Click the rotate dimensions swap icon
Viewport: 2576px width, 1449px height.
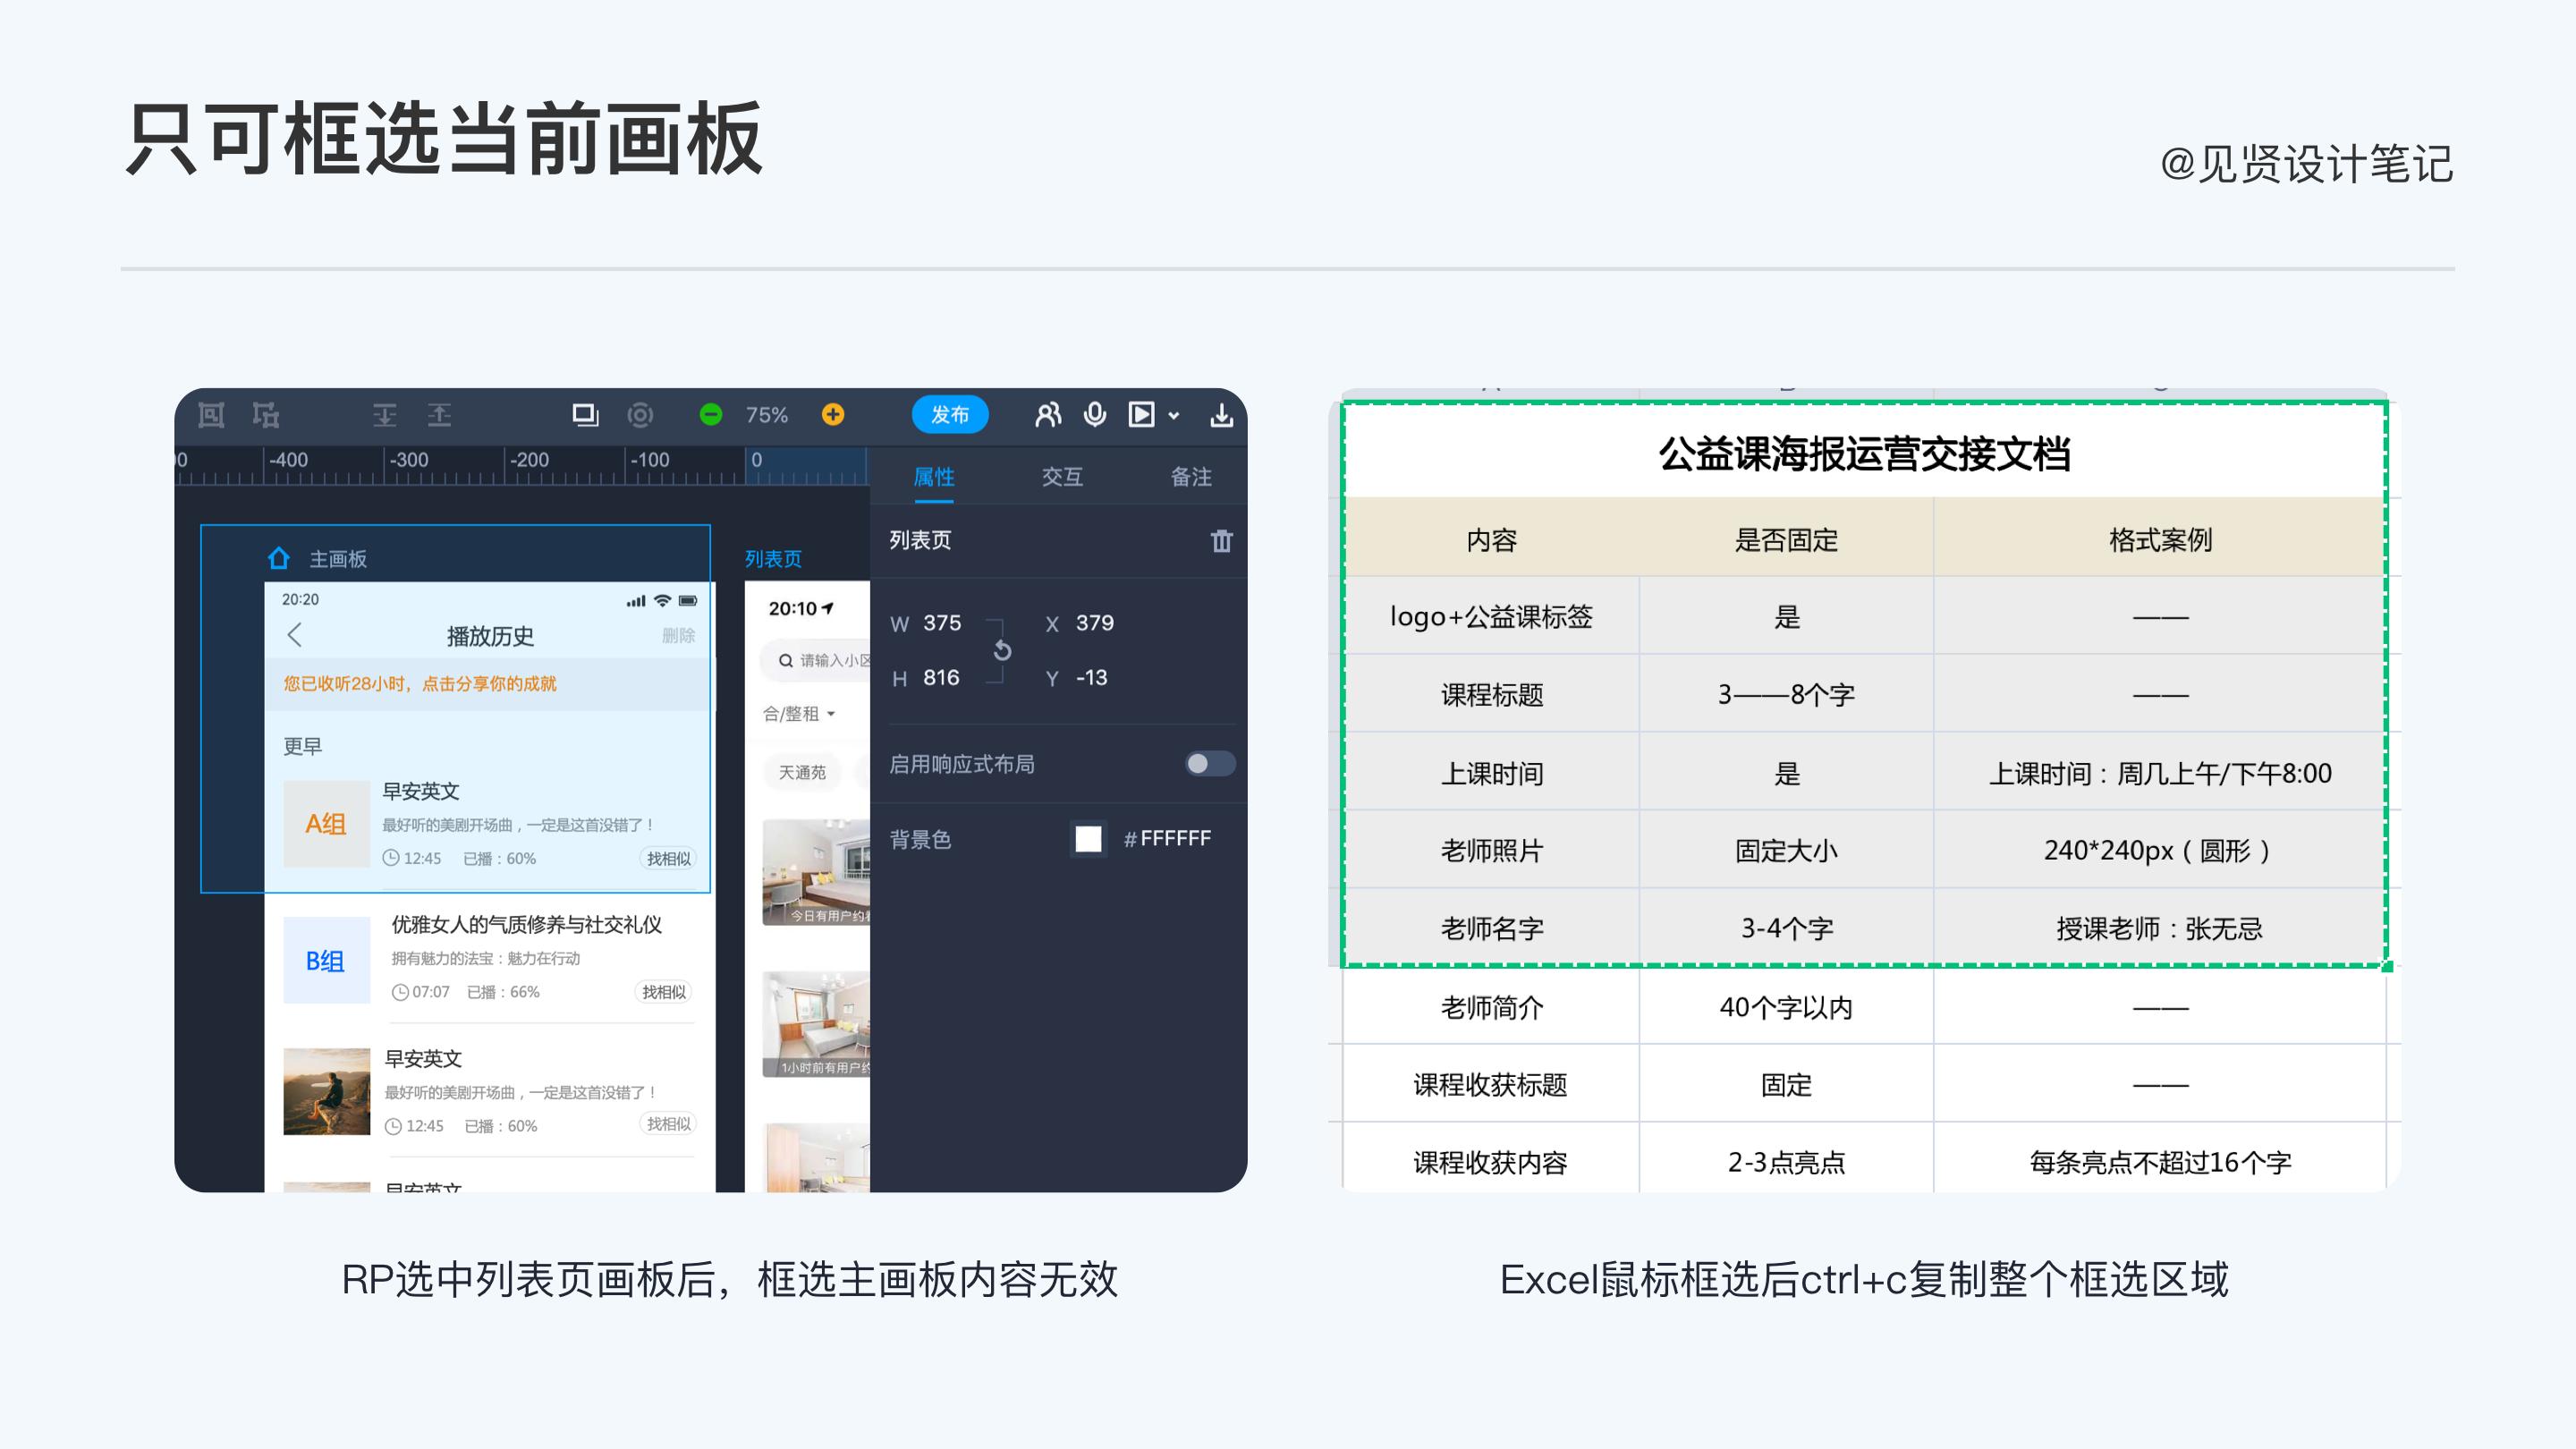(1002, 651)
